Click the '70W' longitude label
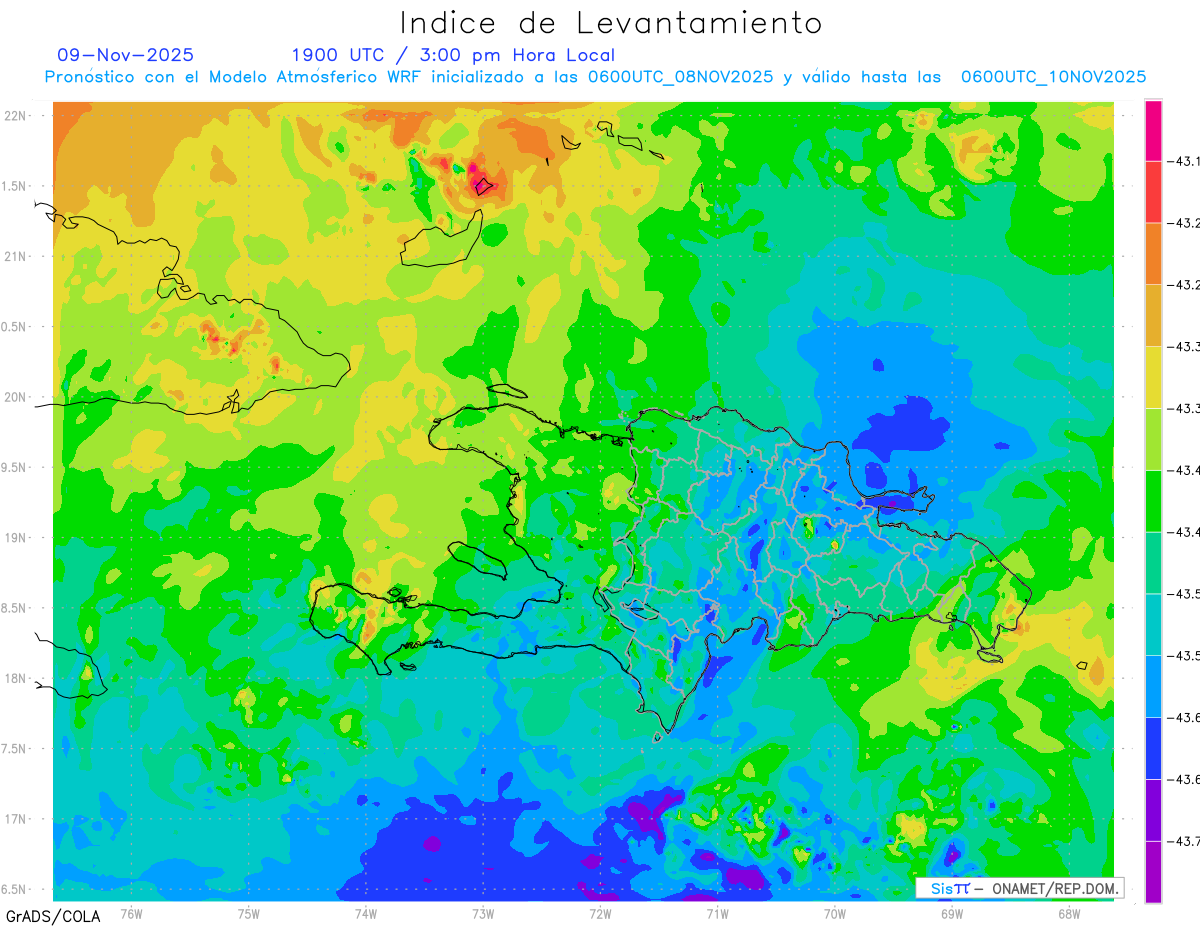This screenshot has height=927, width=1200. pyautogui.click(x=835, y=913)
